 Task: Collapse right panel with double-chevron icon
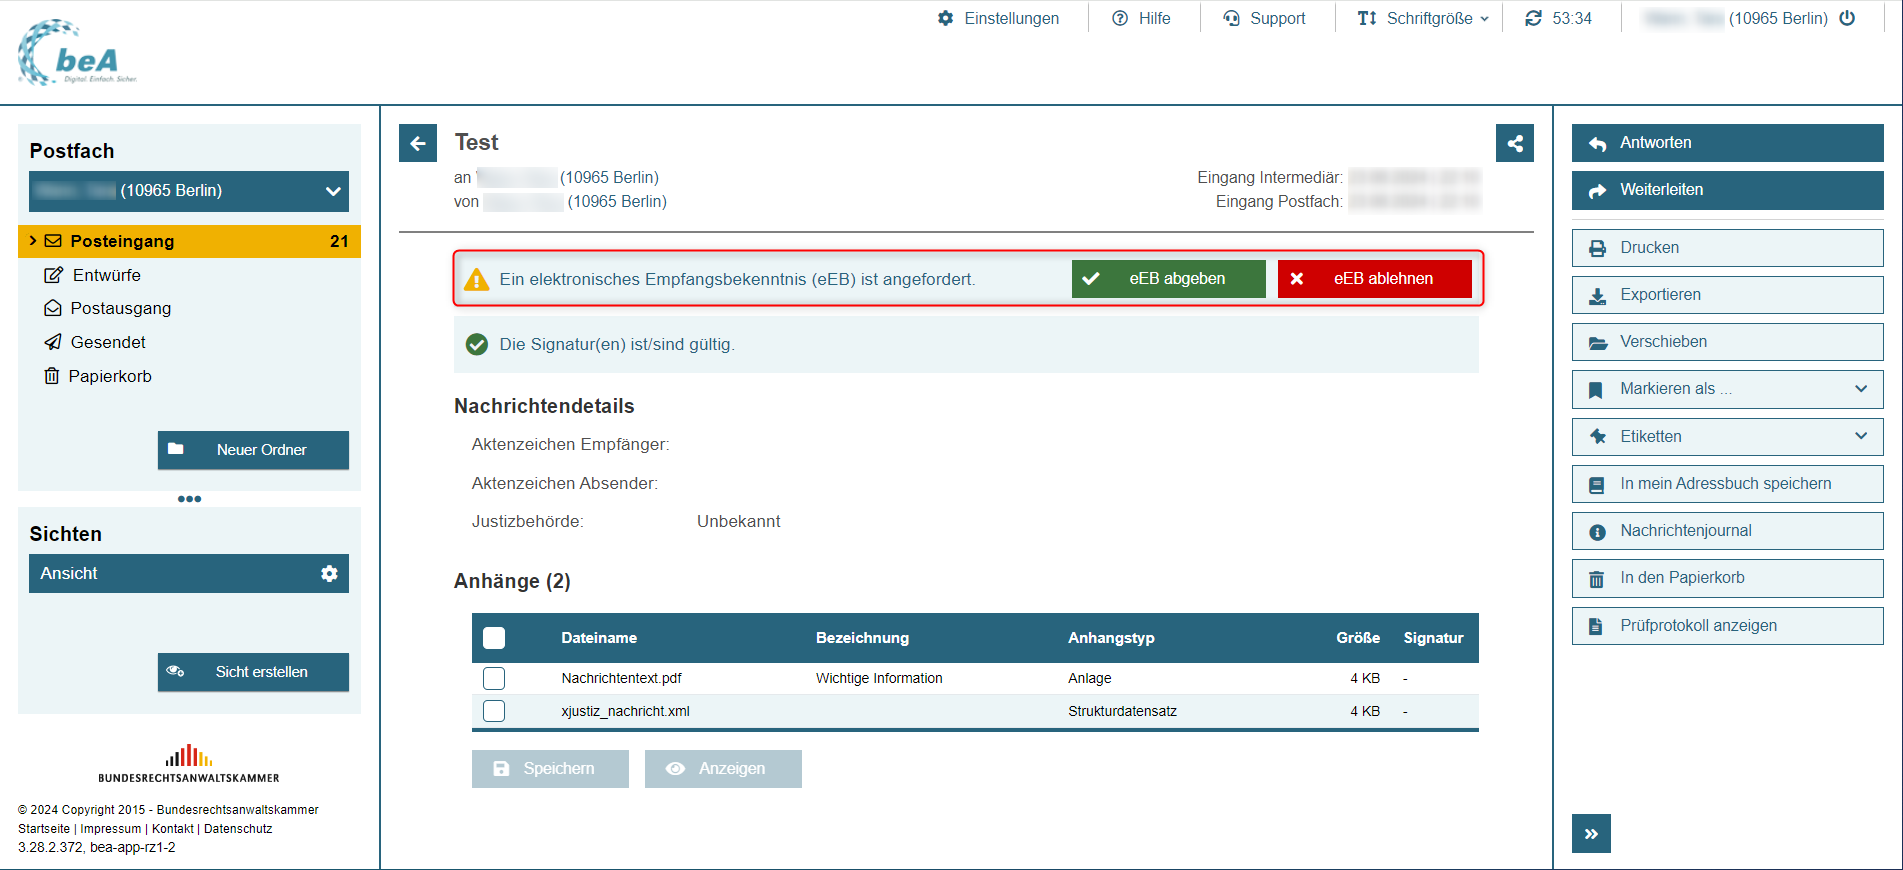pos(1591,834)
